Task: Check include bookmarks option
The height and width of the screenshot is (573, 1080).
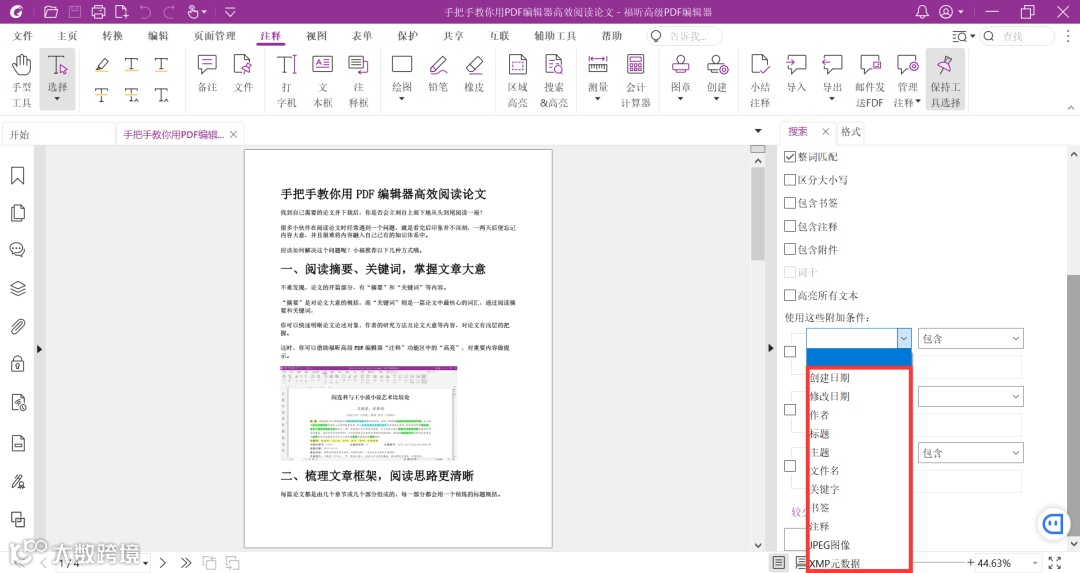Action: coord(790,202)
